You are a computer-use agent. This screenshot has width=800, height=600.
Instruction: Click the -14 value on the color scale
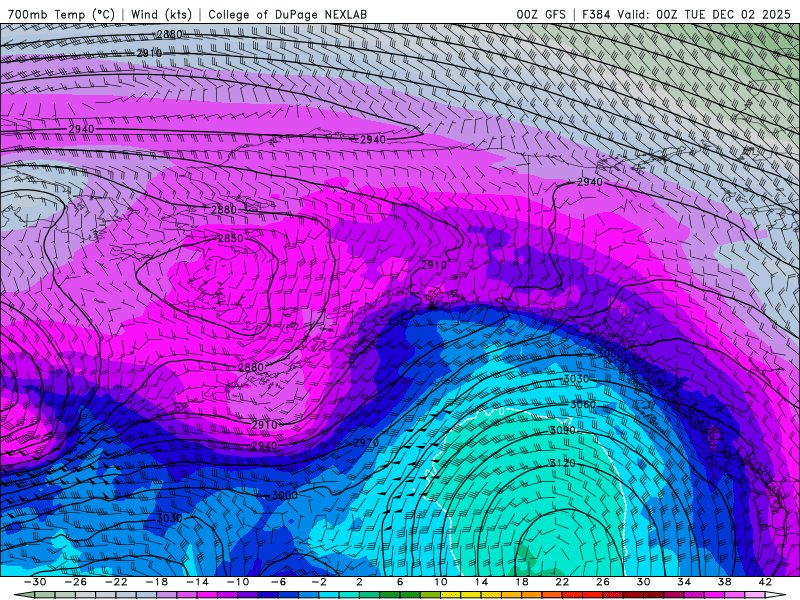(197, 582)
